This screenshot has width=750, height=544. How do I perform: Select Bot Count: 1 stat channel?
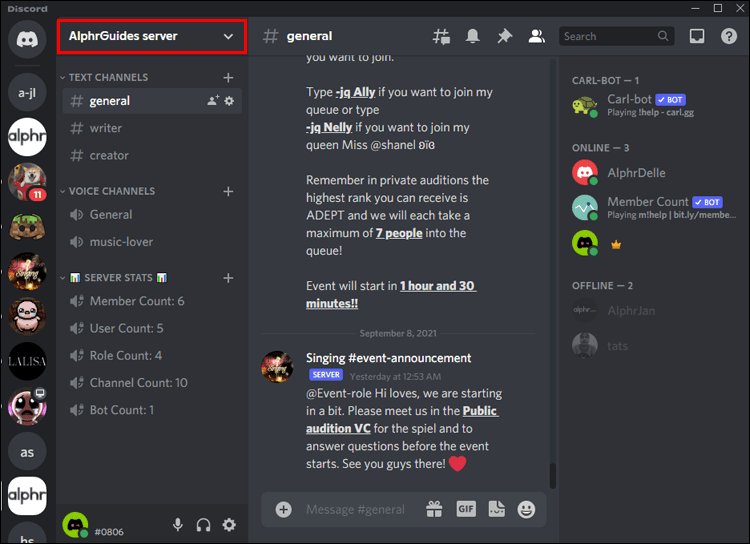tap(152, 411)
